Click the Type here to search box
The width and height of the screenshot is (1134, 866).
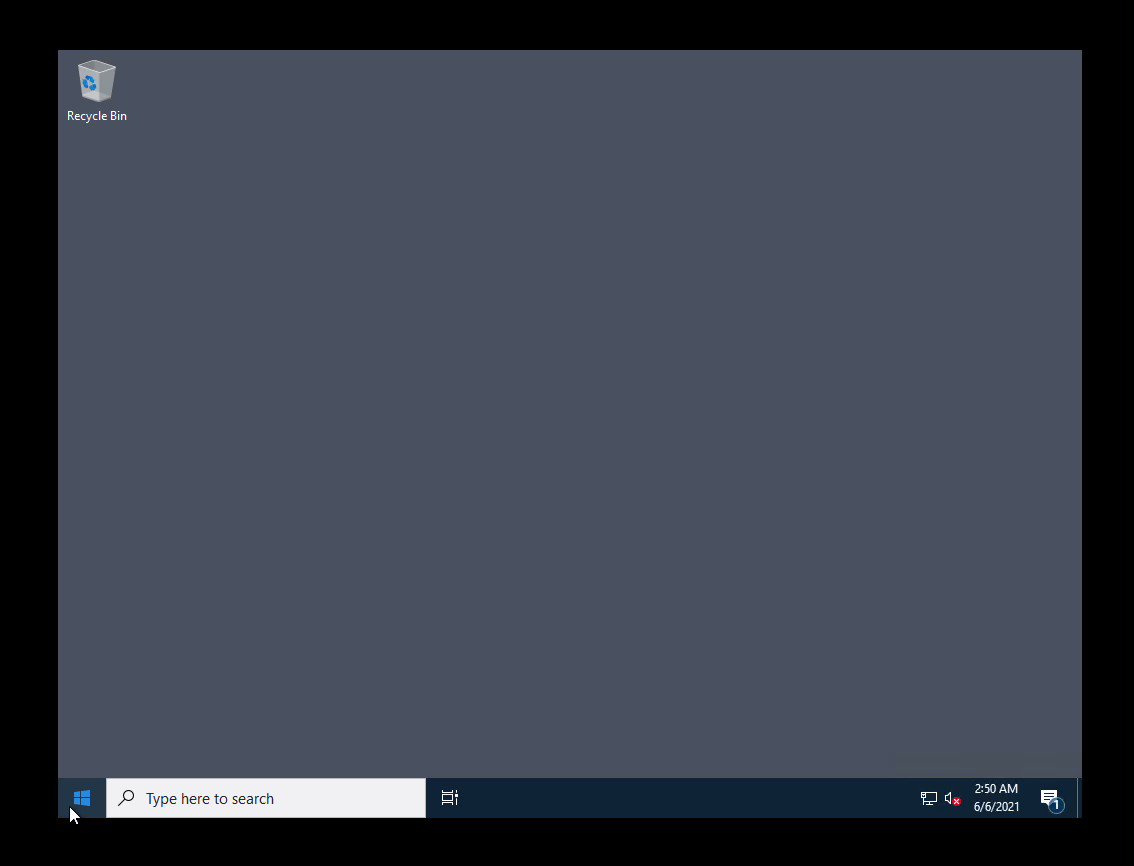point(265,798)
